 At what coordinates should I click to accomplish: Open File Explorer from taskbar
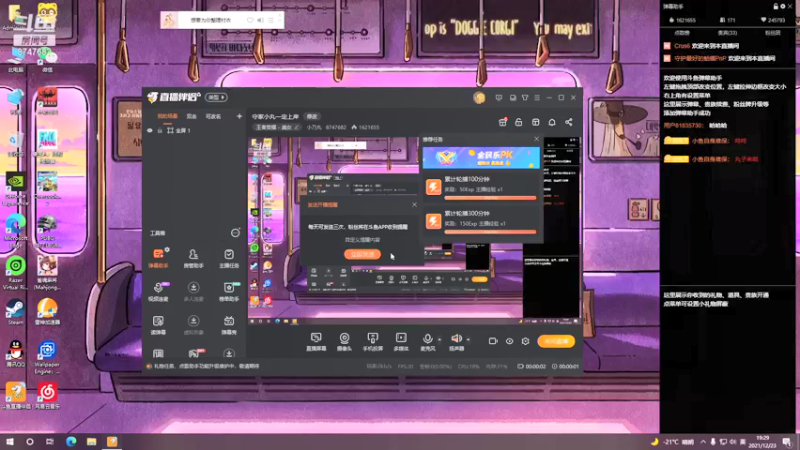(x=91, y=441)
